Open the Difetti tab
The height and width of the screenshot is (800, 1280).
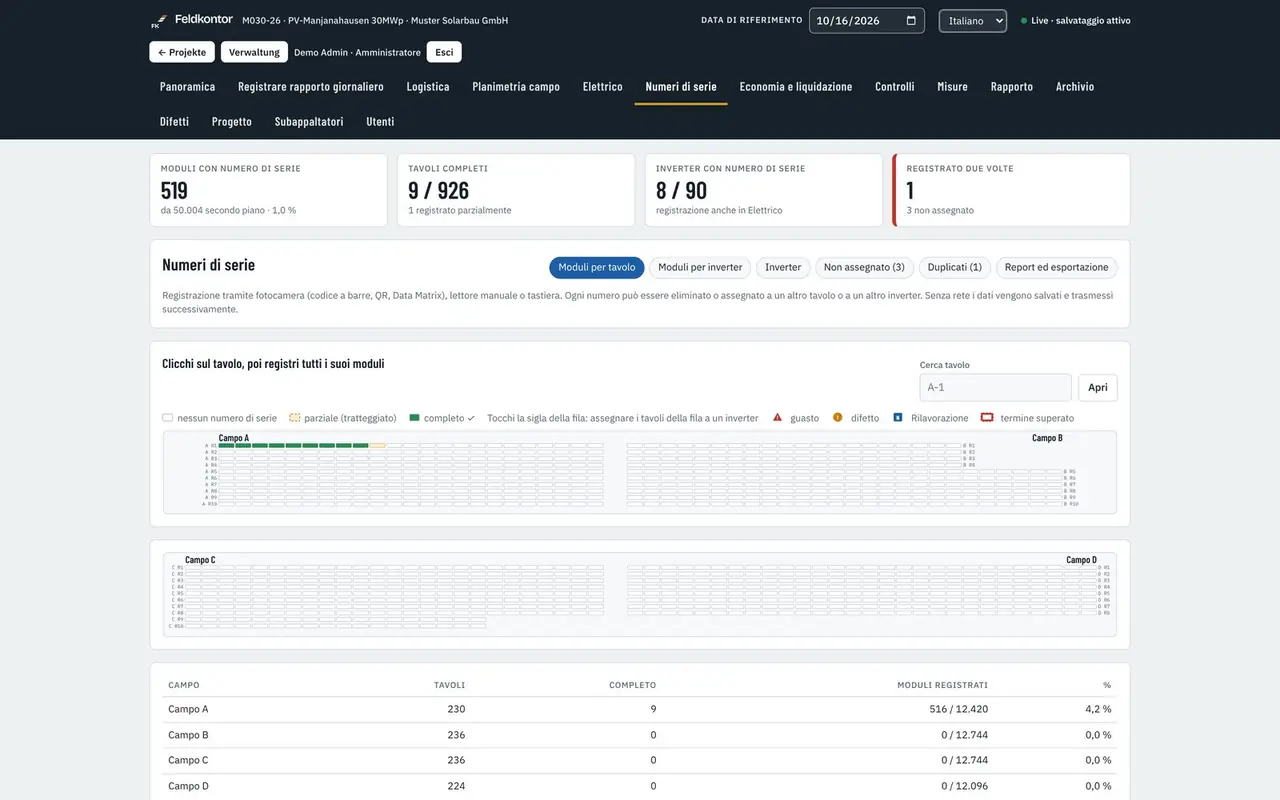[x=174, y=122]
